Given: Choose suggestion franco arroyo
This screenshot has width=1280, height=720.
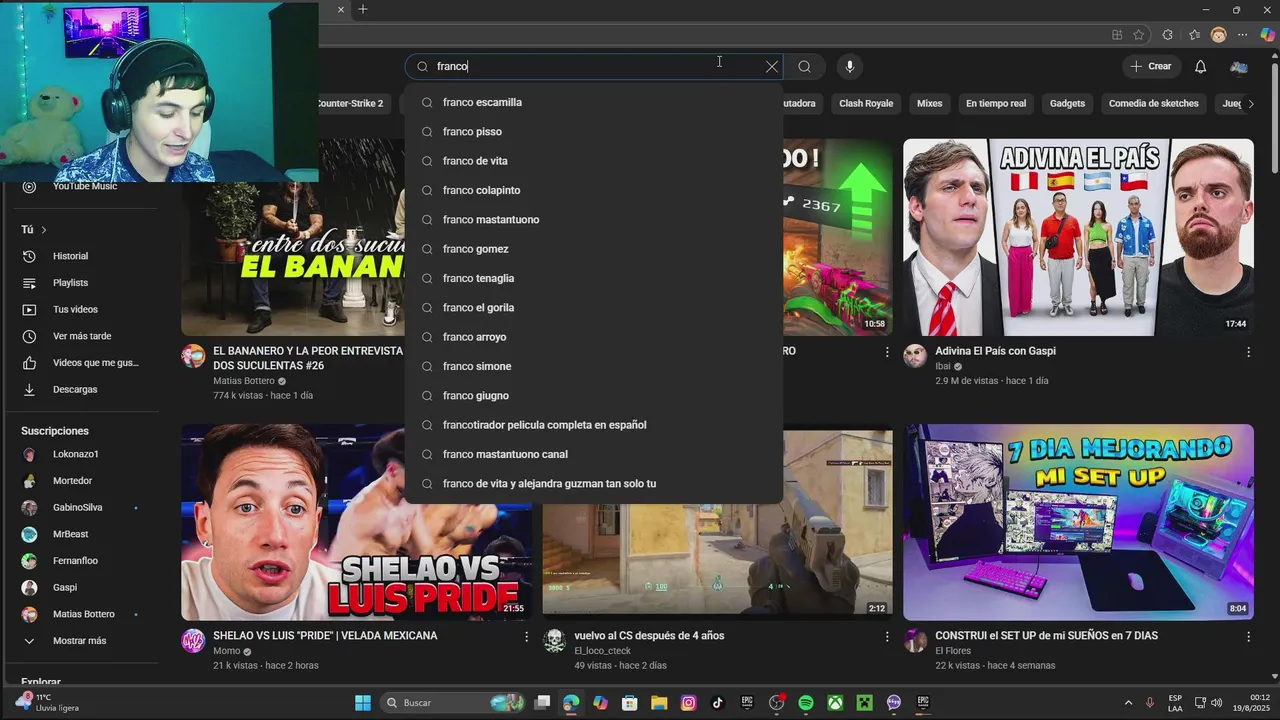Looking at the screenshot, I should click(x=594, y=337).
